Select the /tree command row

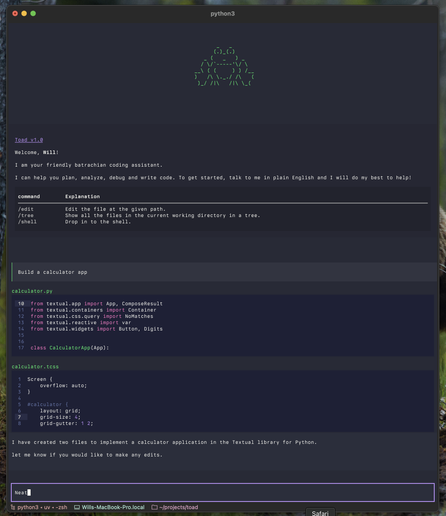(x=223, y=215)
